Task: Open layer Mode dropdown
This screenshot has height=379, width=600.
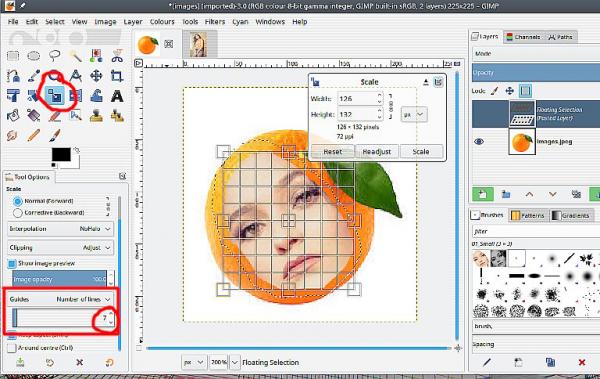Action: (536, 54)
